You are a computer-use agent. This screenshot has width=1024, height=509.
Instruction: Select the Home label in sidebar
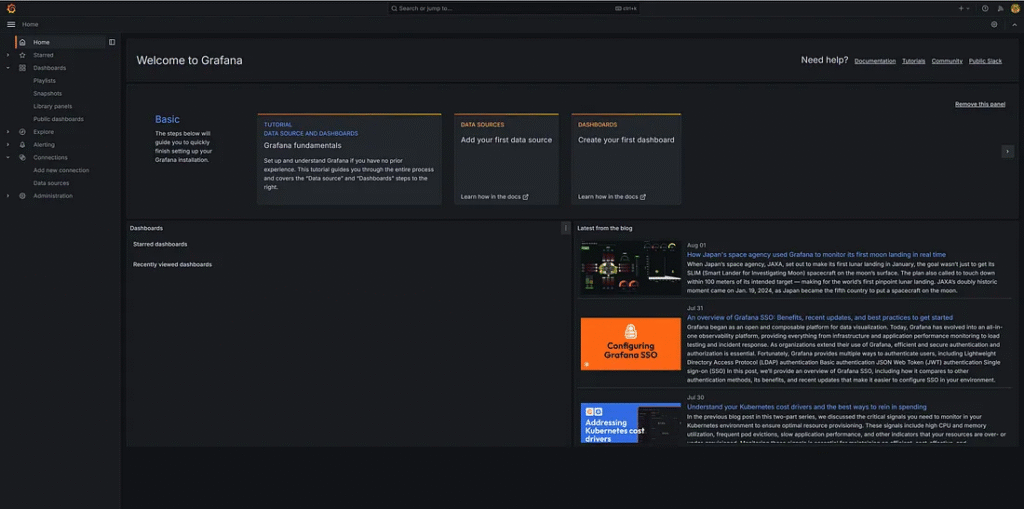pyautogui.click(x=41, y=42)
